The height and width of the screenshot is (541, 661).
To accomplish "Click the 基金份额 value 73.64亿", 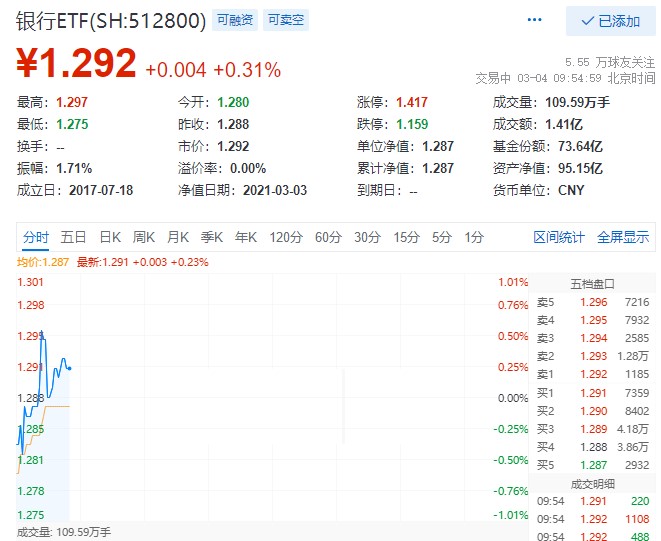I will [x=580, y=146].
